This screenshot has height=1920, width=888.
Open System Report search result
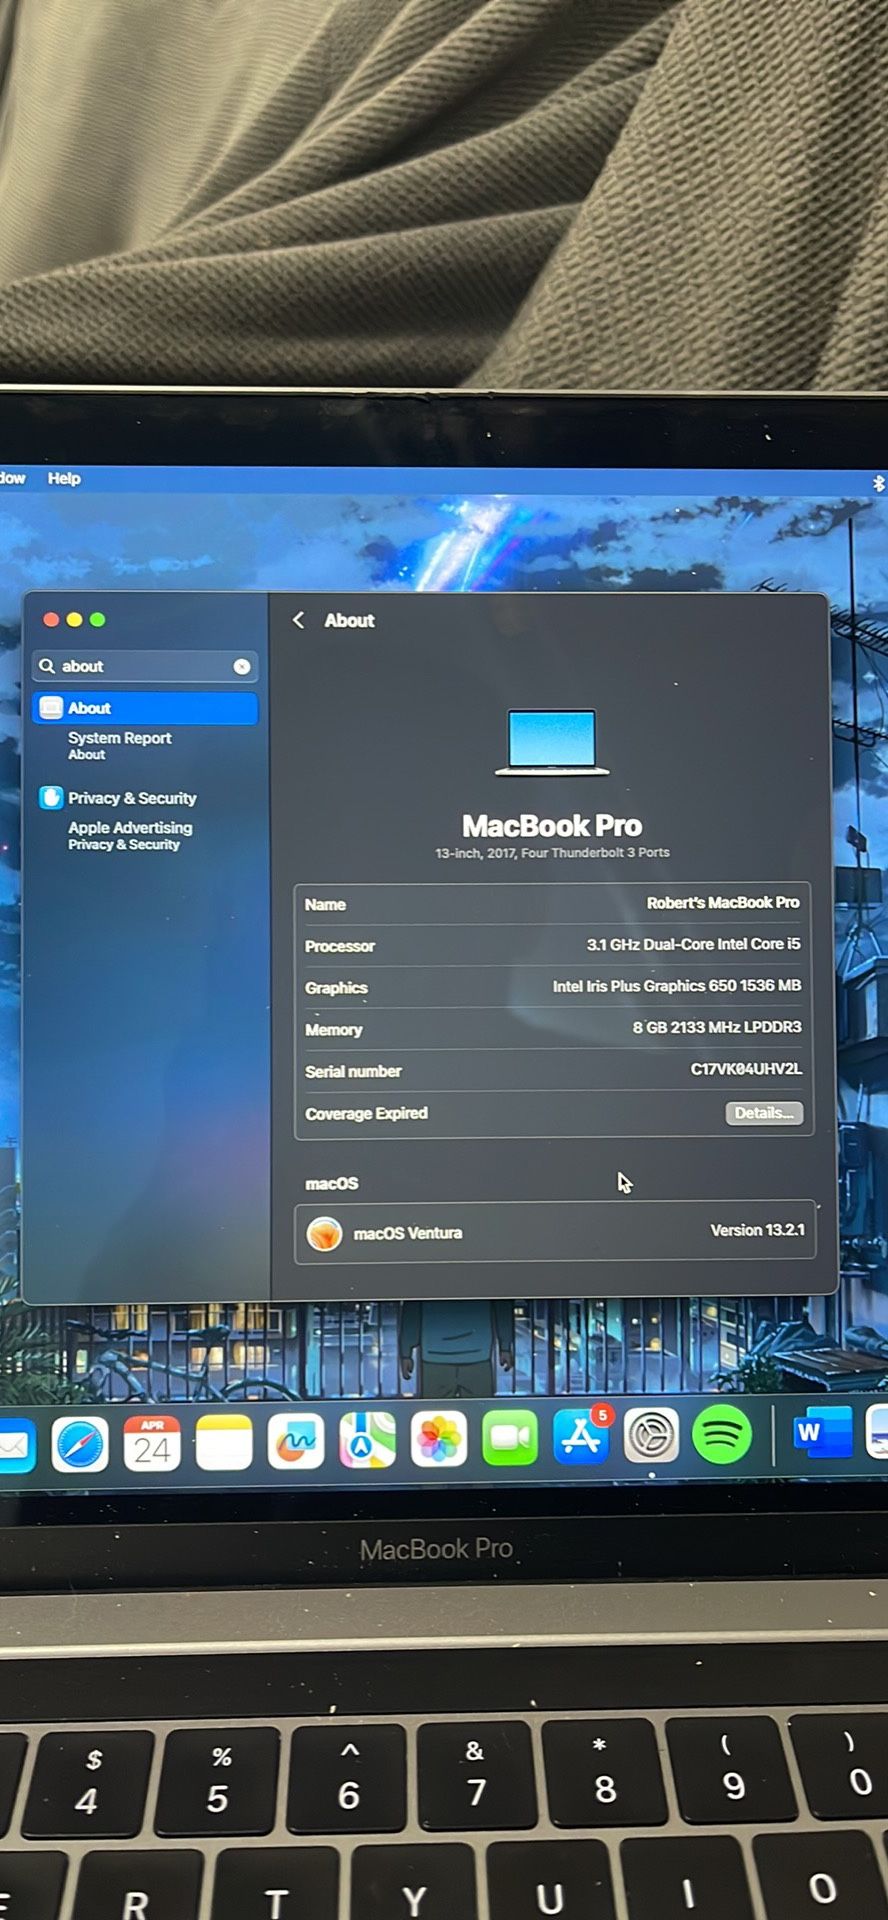pos(120,745)
